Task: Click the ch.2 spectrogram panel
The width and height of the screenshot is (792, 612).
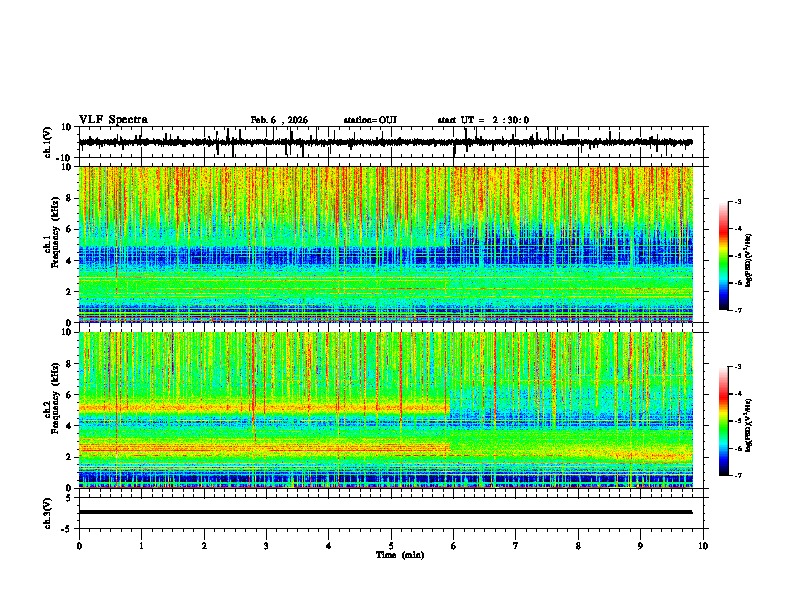Action: (x=386, y=410)
